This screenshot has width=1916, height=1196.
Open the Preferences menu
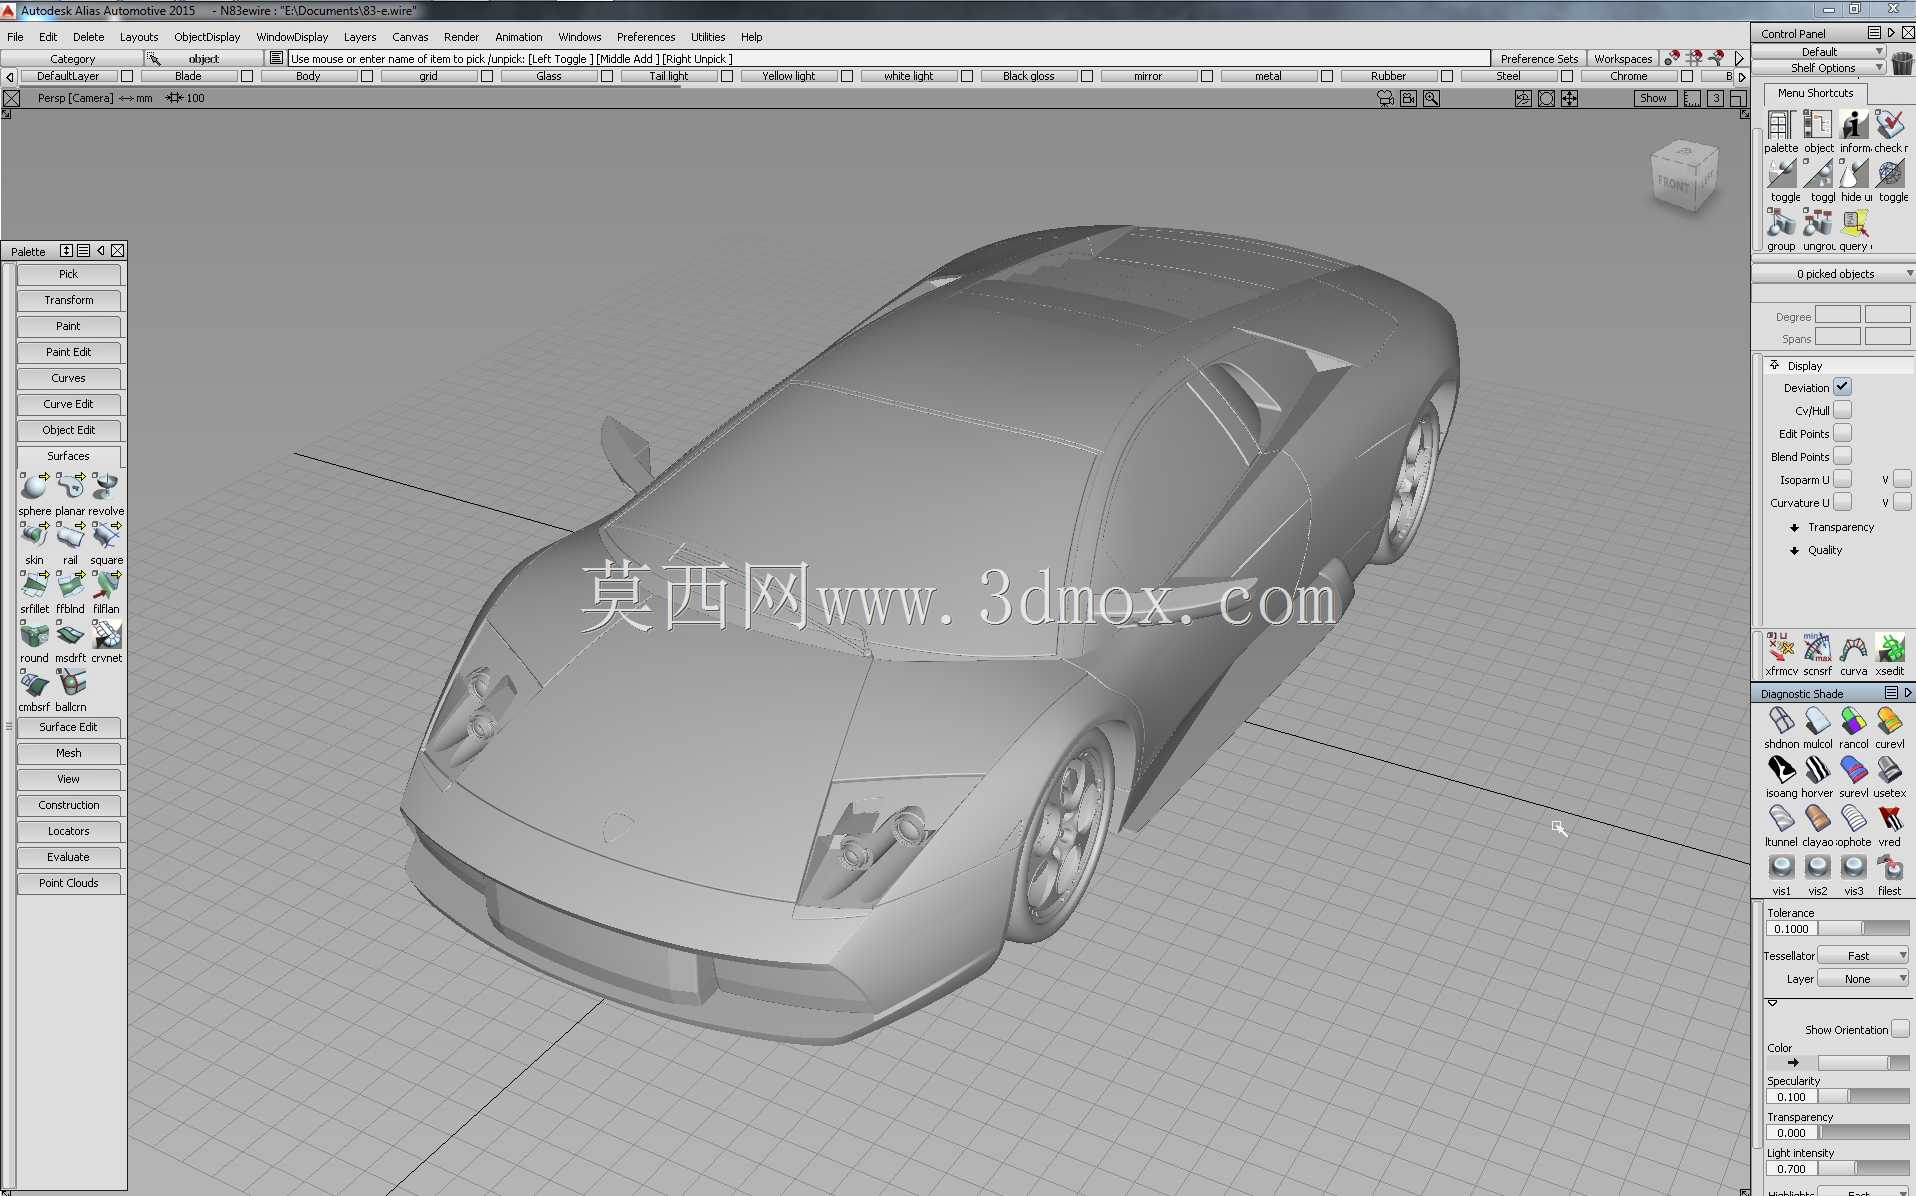tap(646, 37)
